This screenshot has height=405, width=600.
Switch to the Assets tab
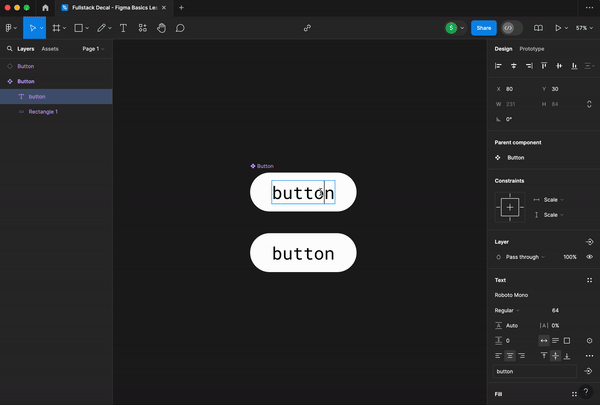tap(50, 49)
